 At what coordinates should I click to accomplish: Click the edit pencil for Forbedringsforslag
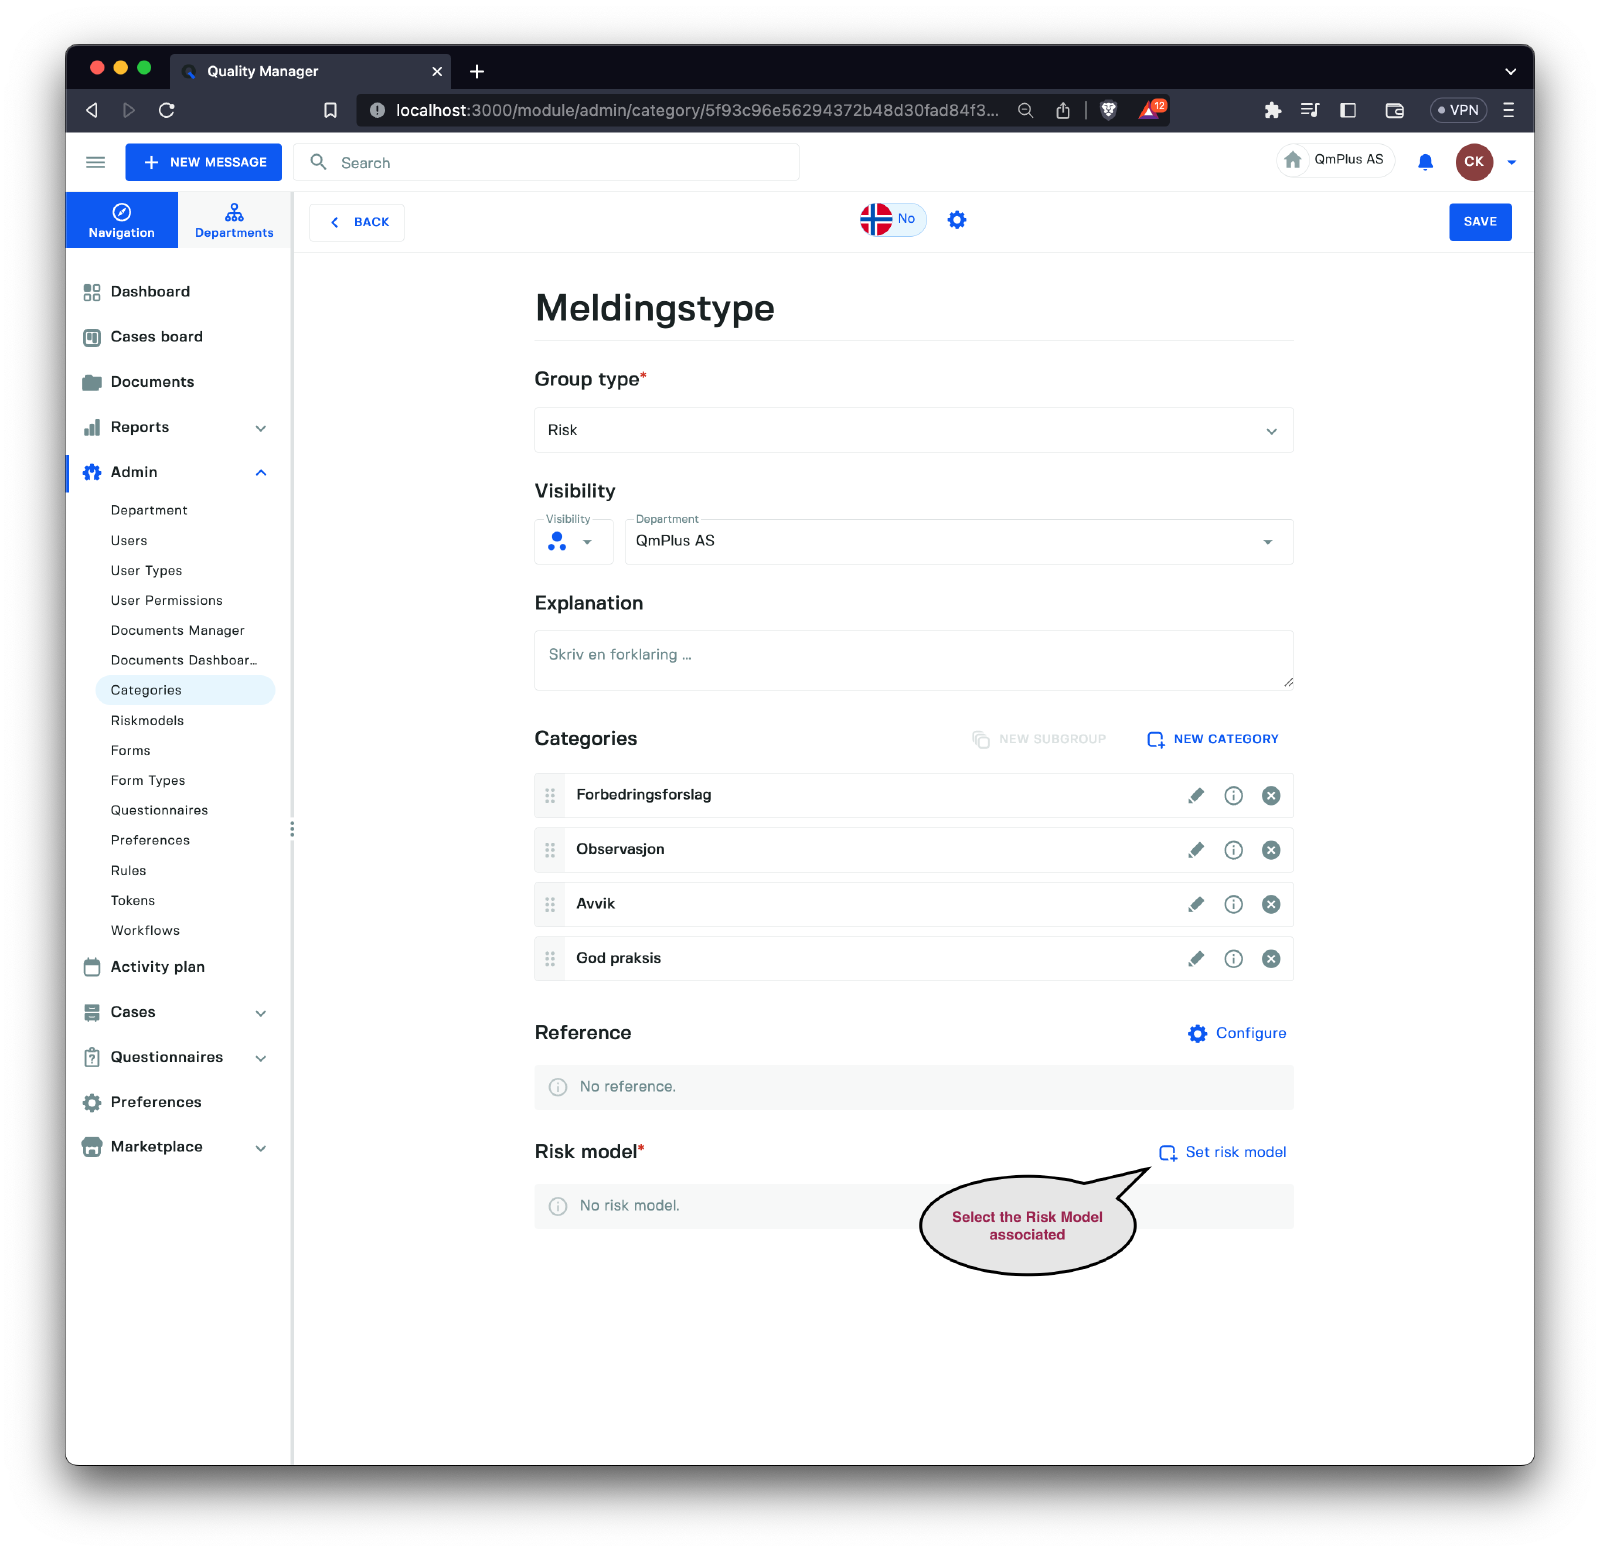1196,796
